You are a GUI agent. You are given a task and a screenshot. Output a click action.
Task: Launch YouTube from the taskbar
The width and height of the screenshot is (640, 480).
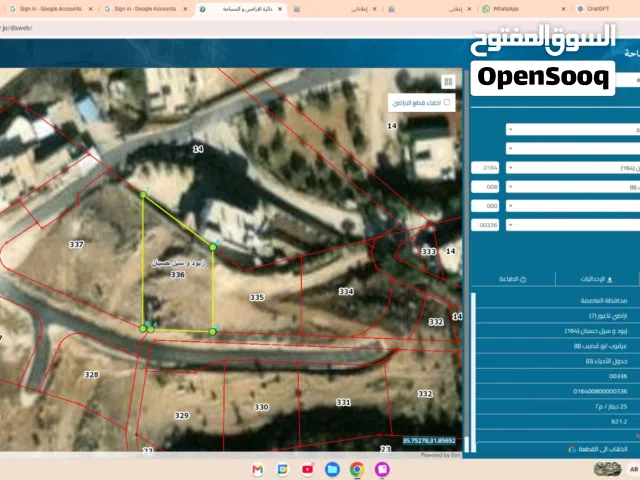coord(307,469)
